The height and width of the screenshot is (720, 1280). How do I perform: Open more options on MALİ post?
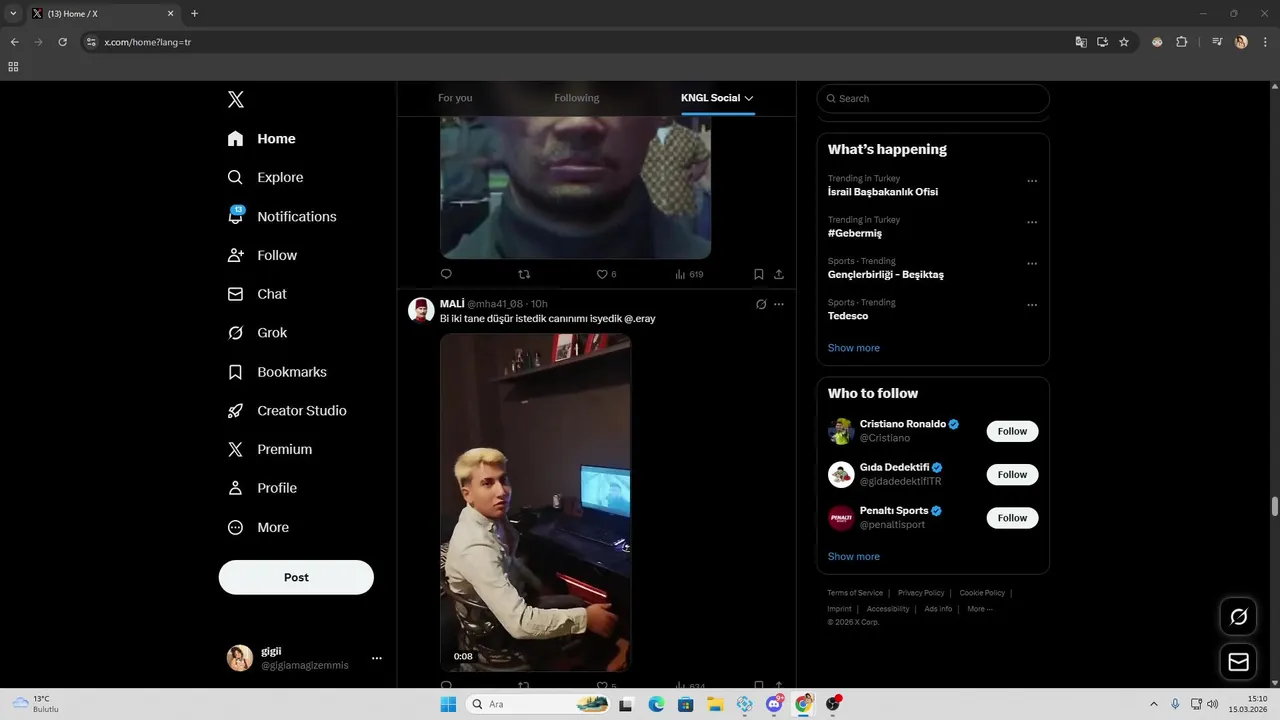[779, 304]
